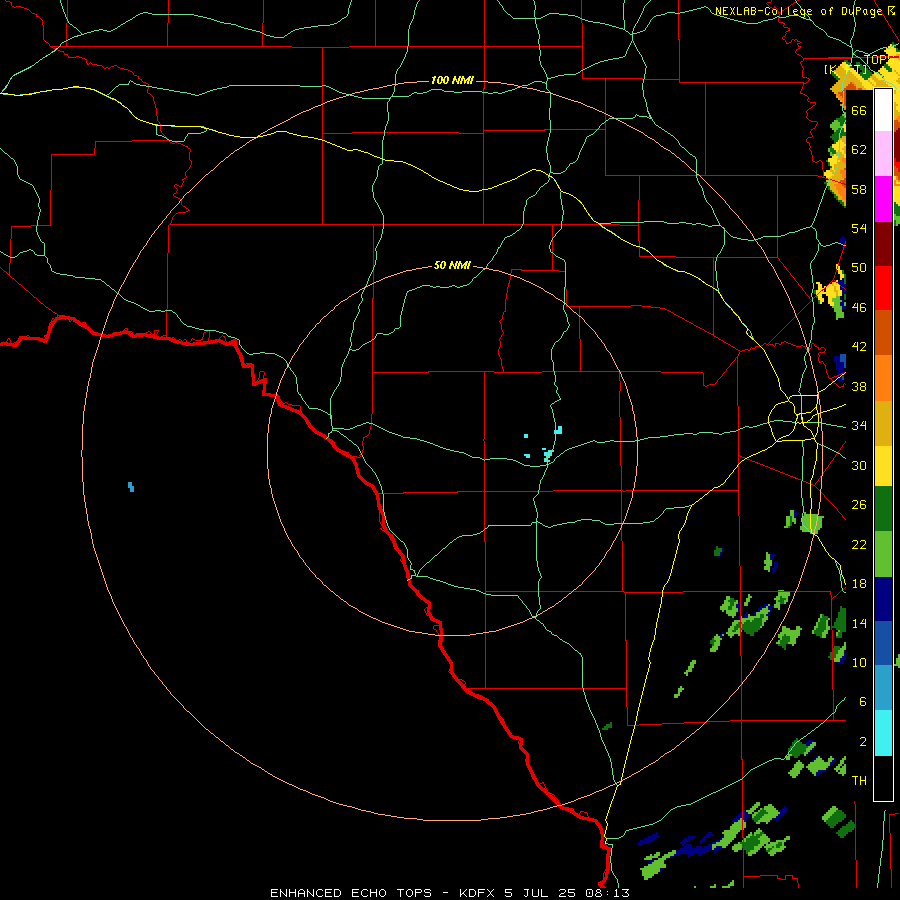The width and height of the screenshot is (900, 900).
Task: Click the legend value '46'
Action: click(x=859, y=308)
